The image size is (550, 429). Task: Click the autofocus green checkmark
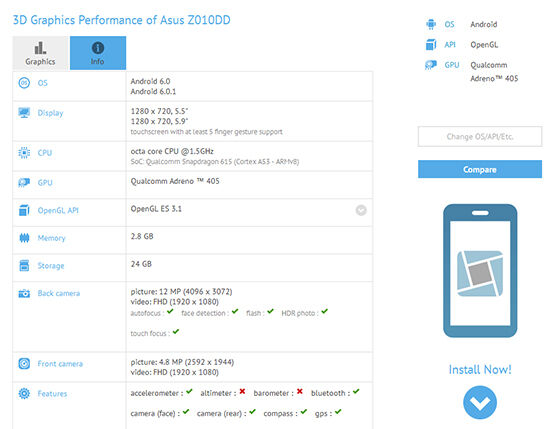click(x=170, y=311)
